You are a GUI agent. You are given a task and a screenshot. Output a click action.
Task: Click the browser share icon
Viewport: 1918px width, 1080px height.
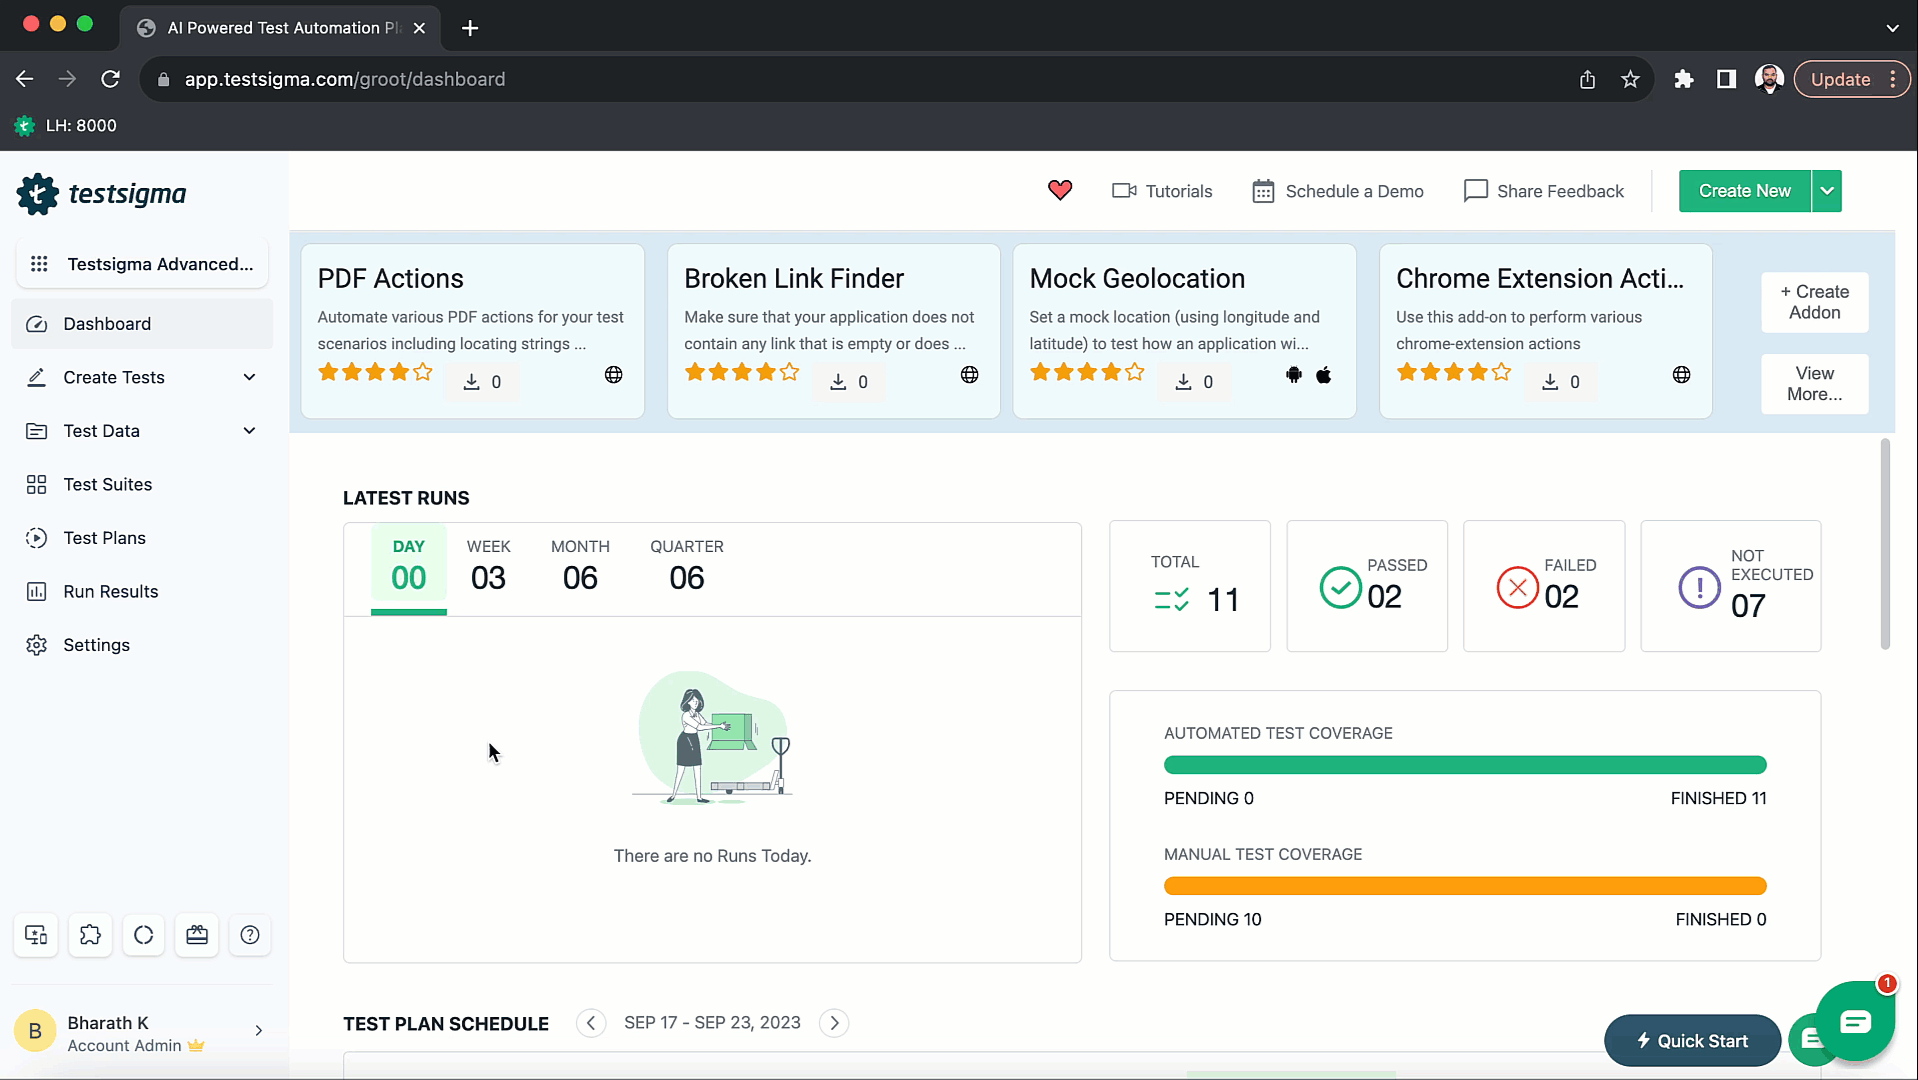[x=1587, y=79]
